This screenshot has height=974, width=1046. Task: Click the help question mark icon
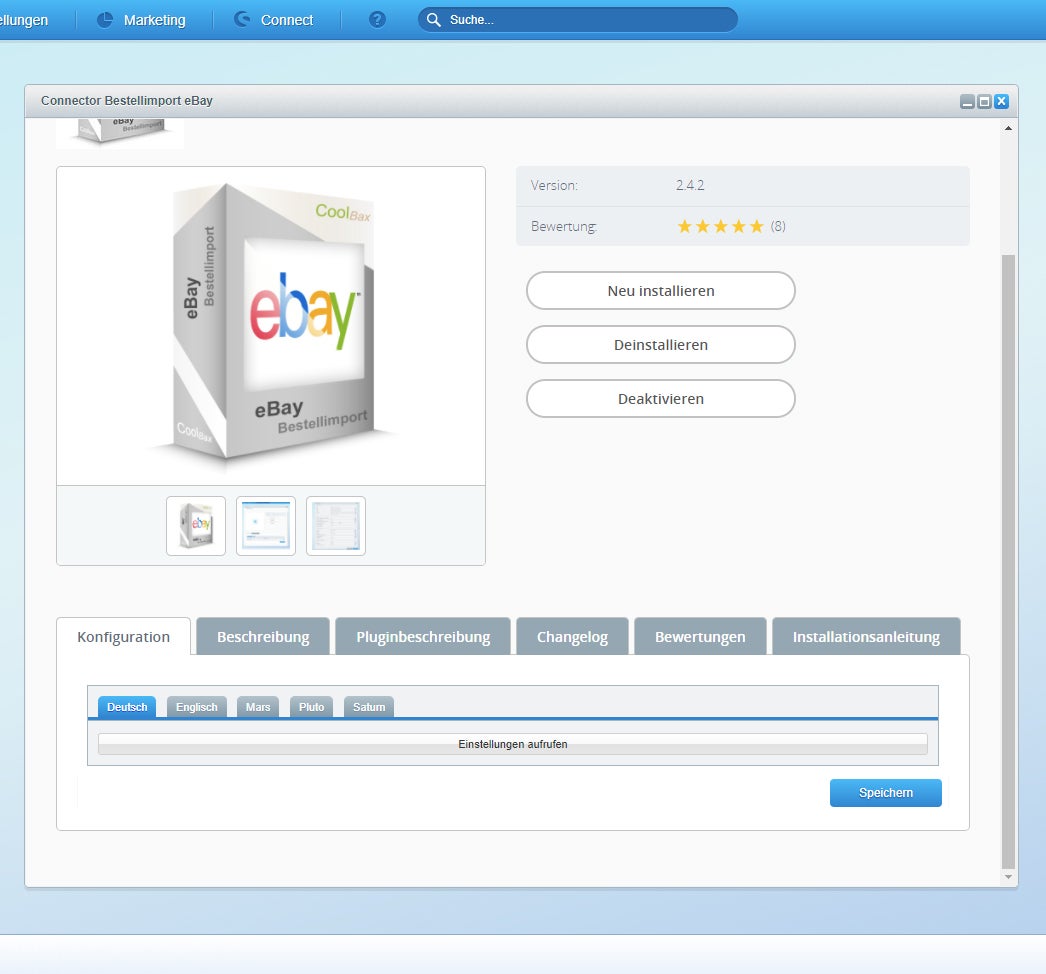[377, 20]
